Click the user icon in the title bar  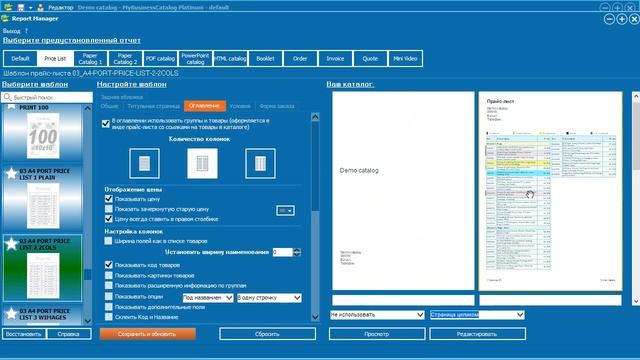click(x=40, y=7)
